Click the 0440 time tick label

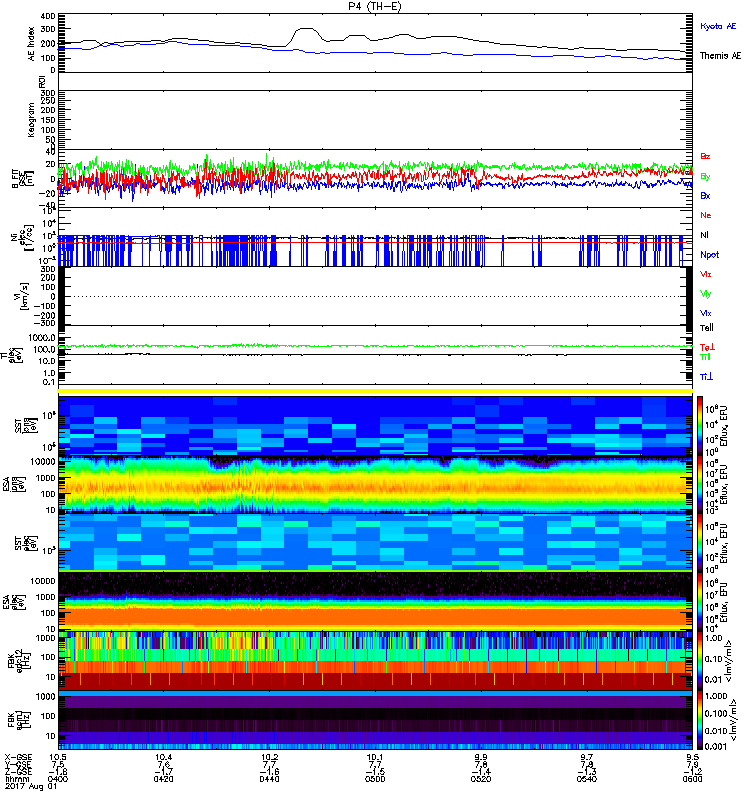[x=269, y=779]
